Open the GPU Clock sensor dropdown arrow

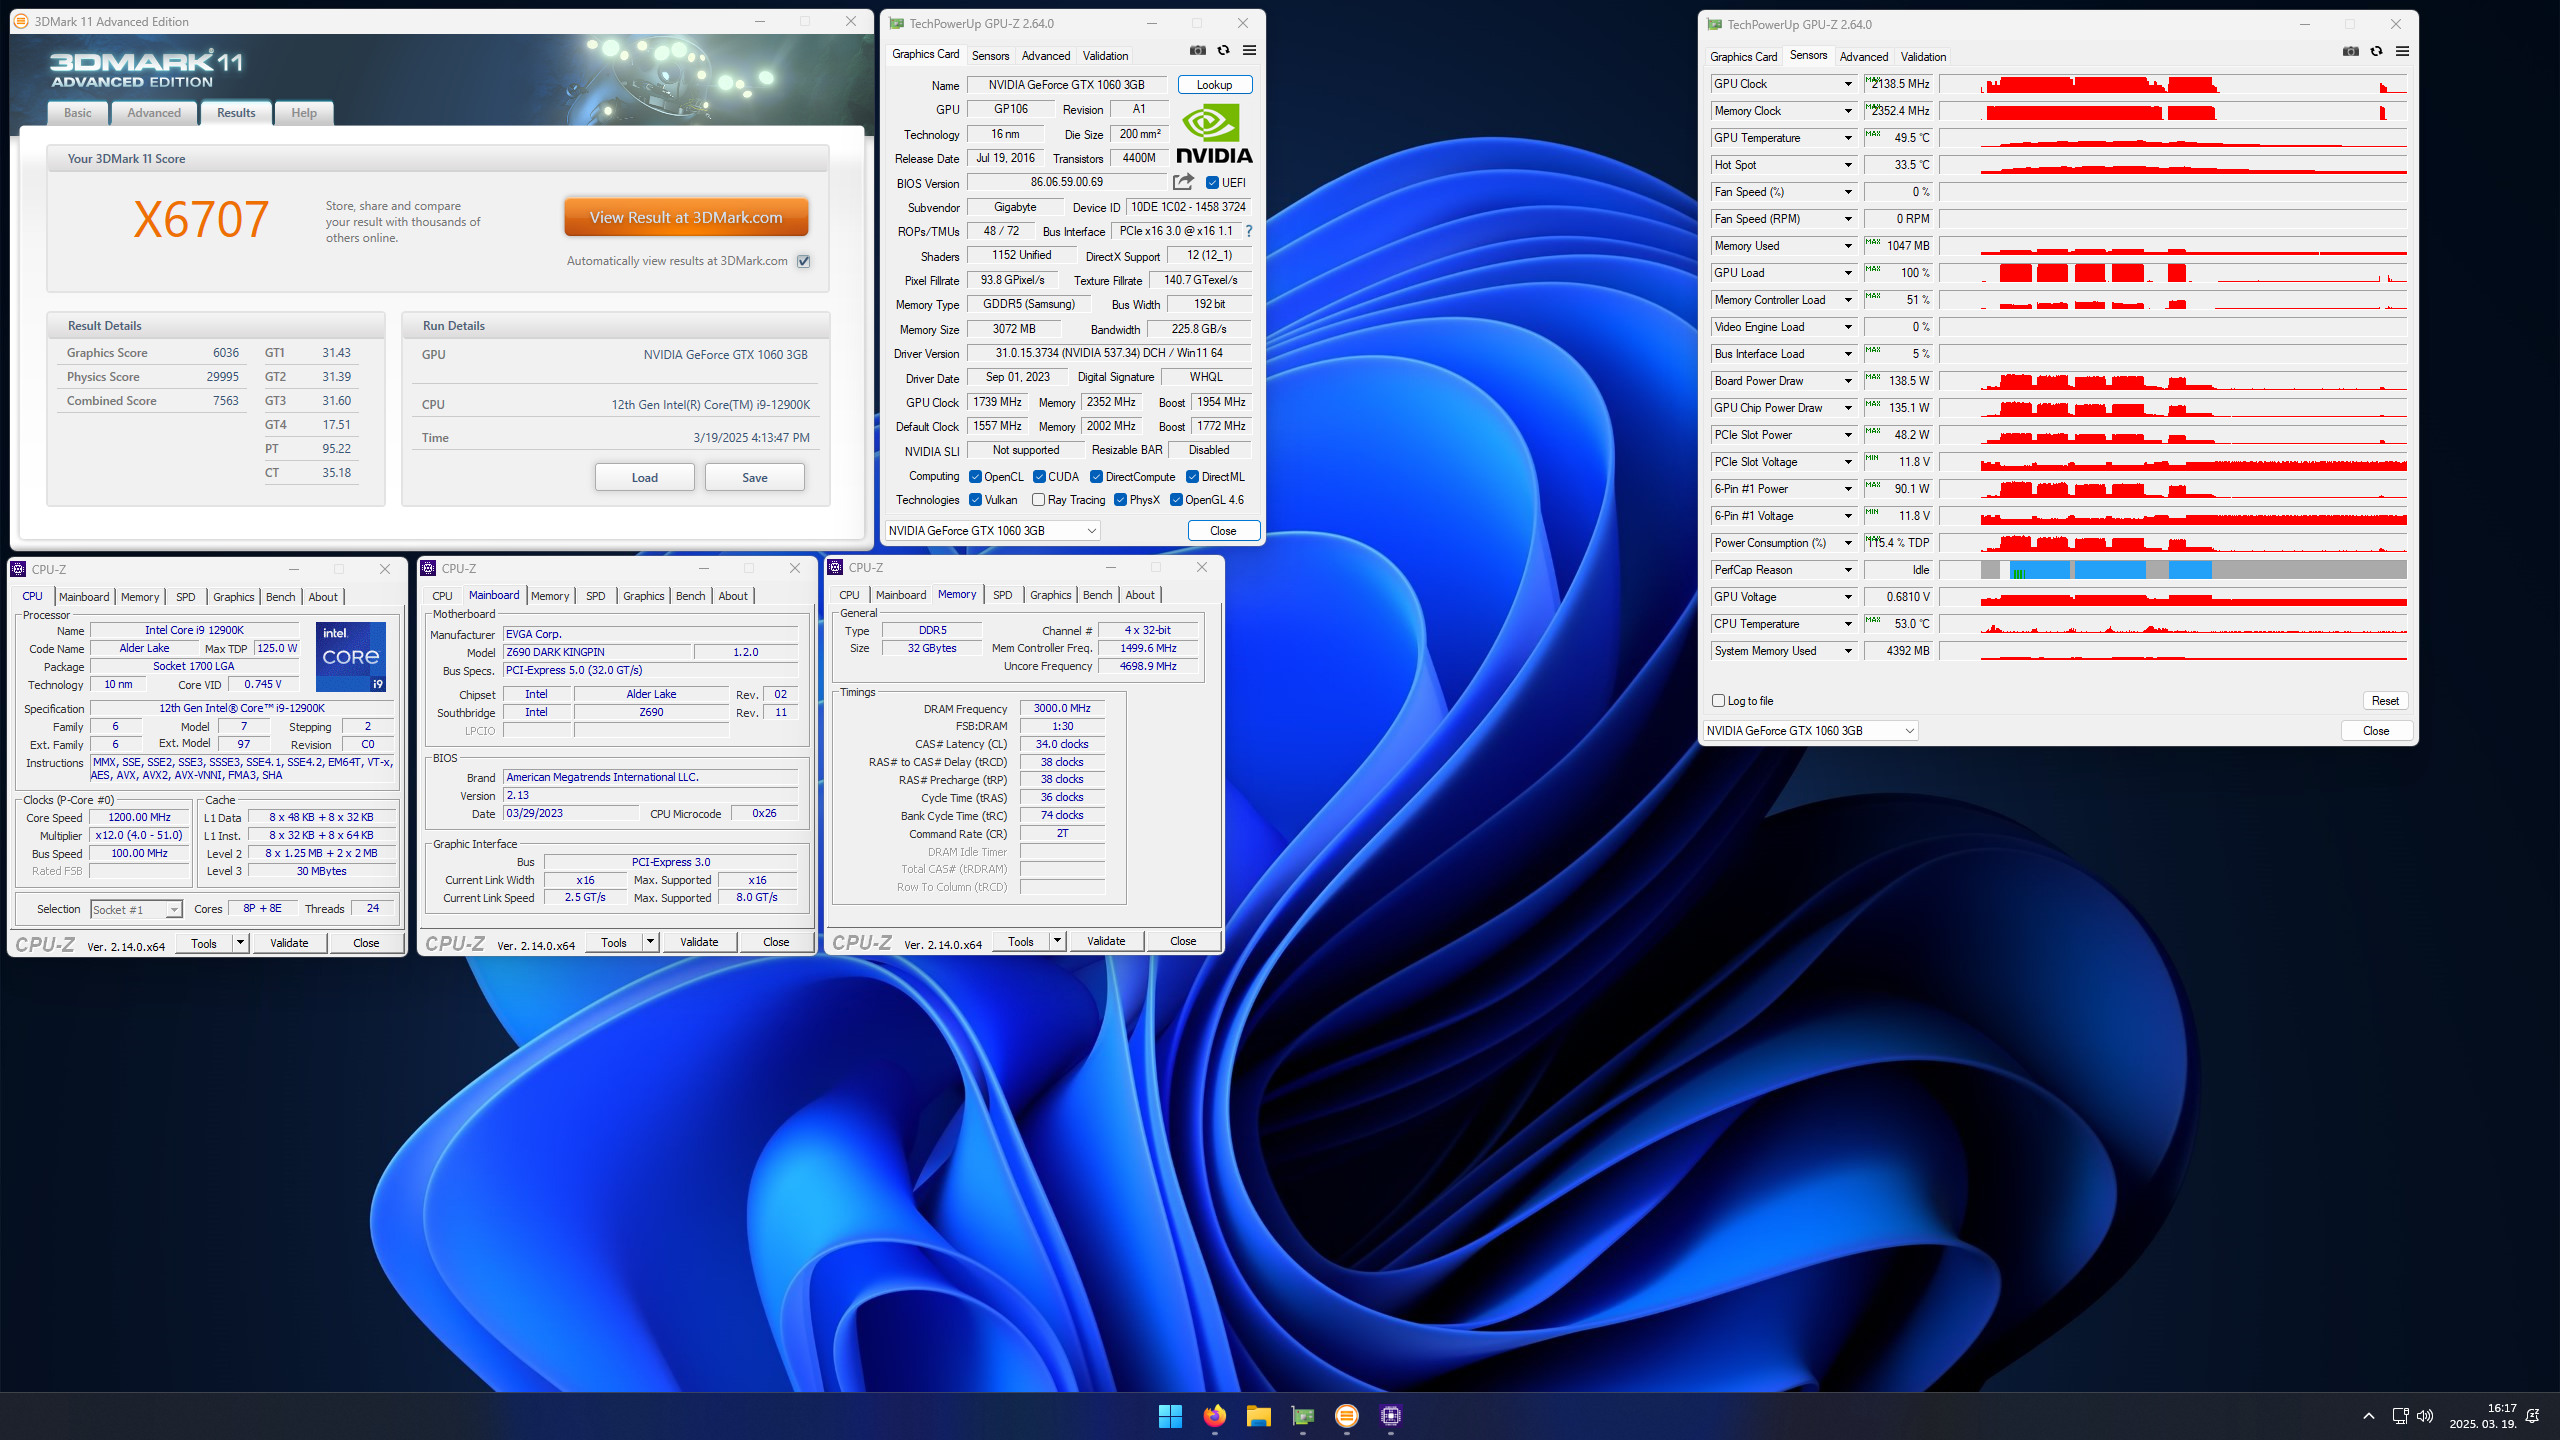tap(1848, 84)
